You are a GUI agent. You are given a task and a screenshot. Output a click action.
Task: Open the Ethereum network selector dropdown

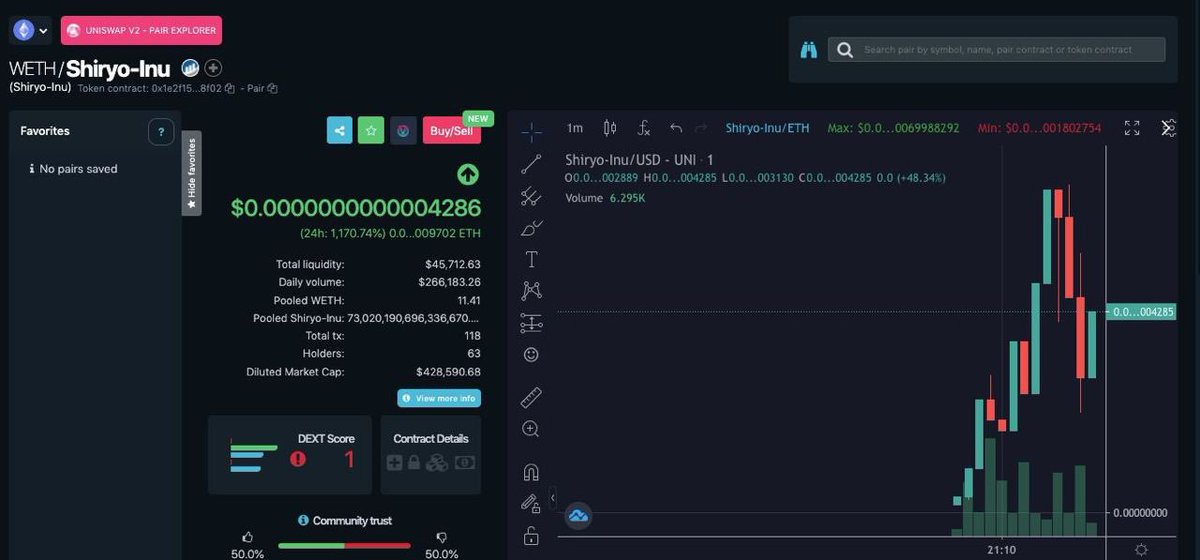(31, 31)
